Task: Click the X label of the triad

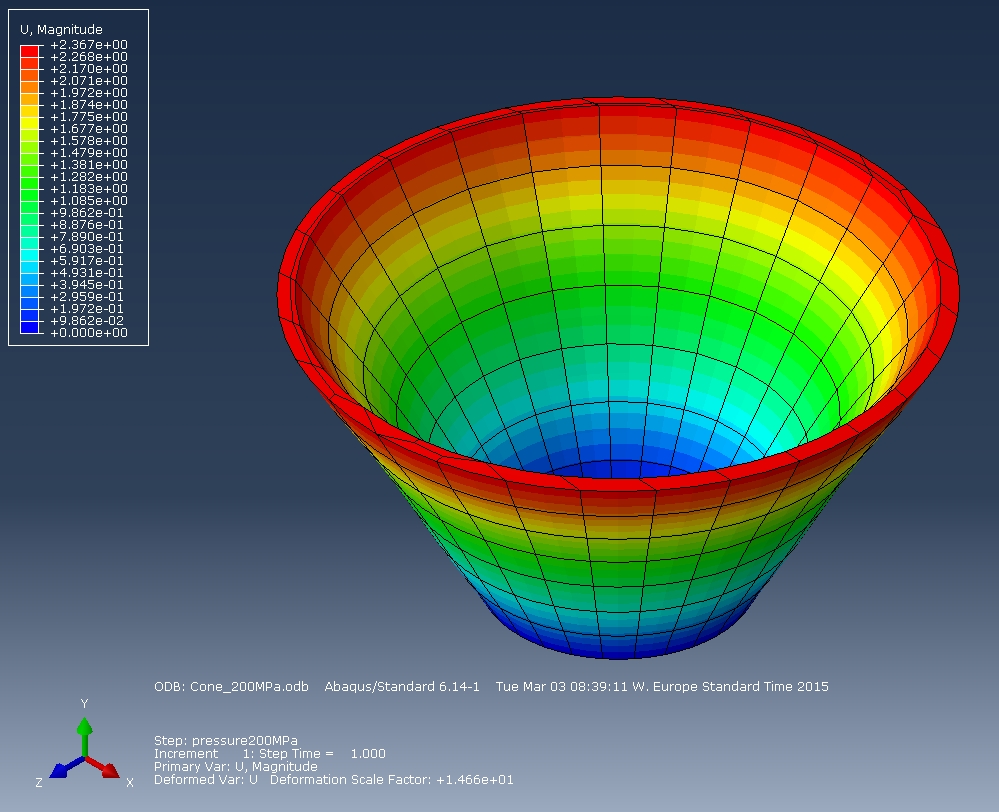Action: coord(130,783)
